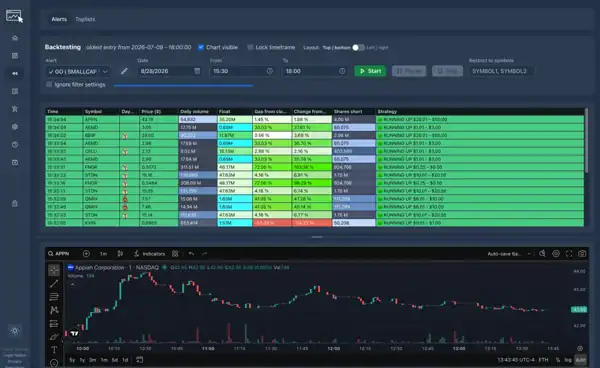Image resolution: width=600 pixels, height=368 pixels.
Task: Click the backtesting progress bar
Action: click(183, 86)
